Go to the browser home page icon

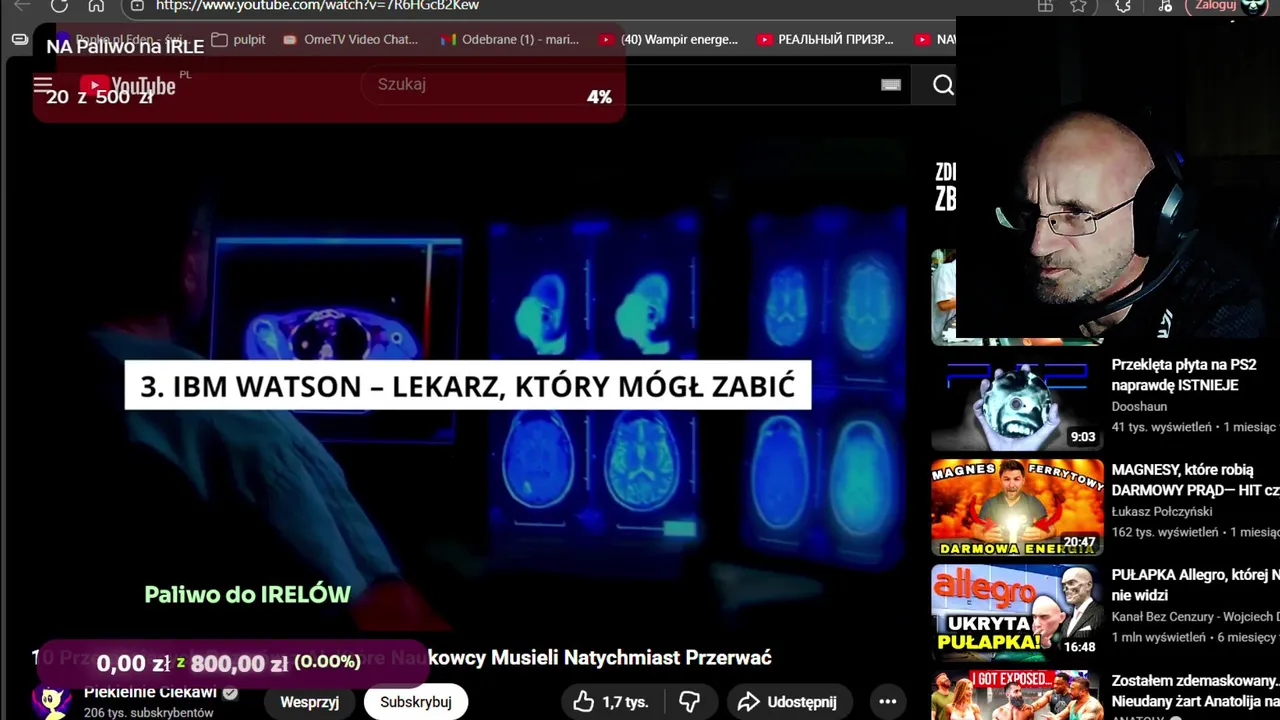click(96, 5)
